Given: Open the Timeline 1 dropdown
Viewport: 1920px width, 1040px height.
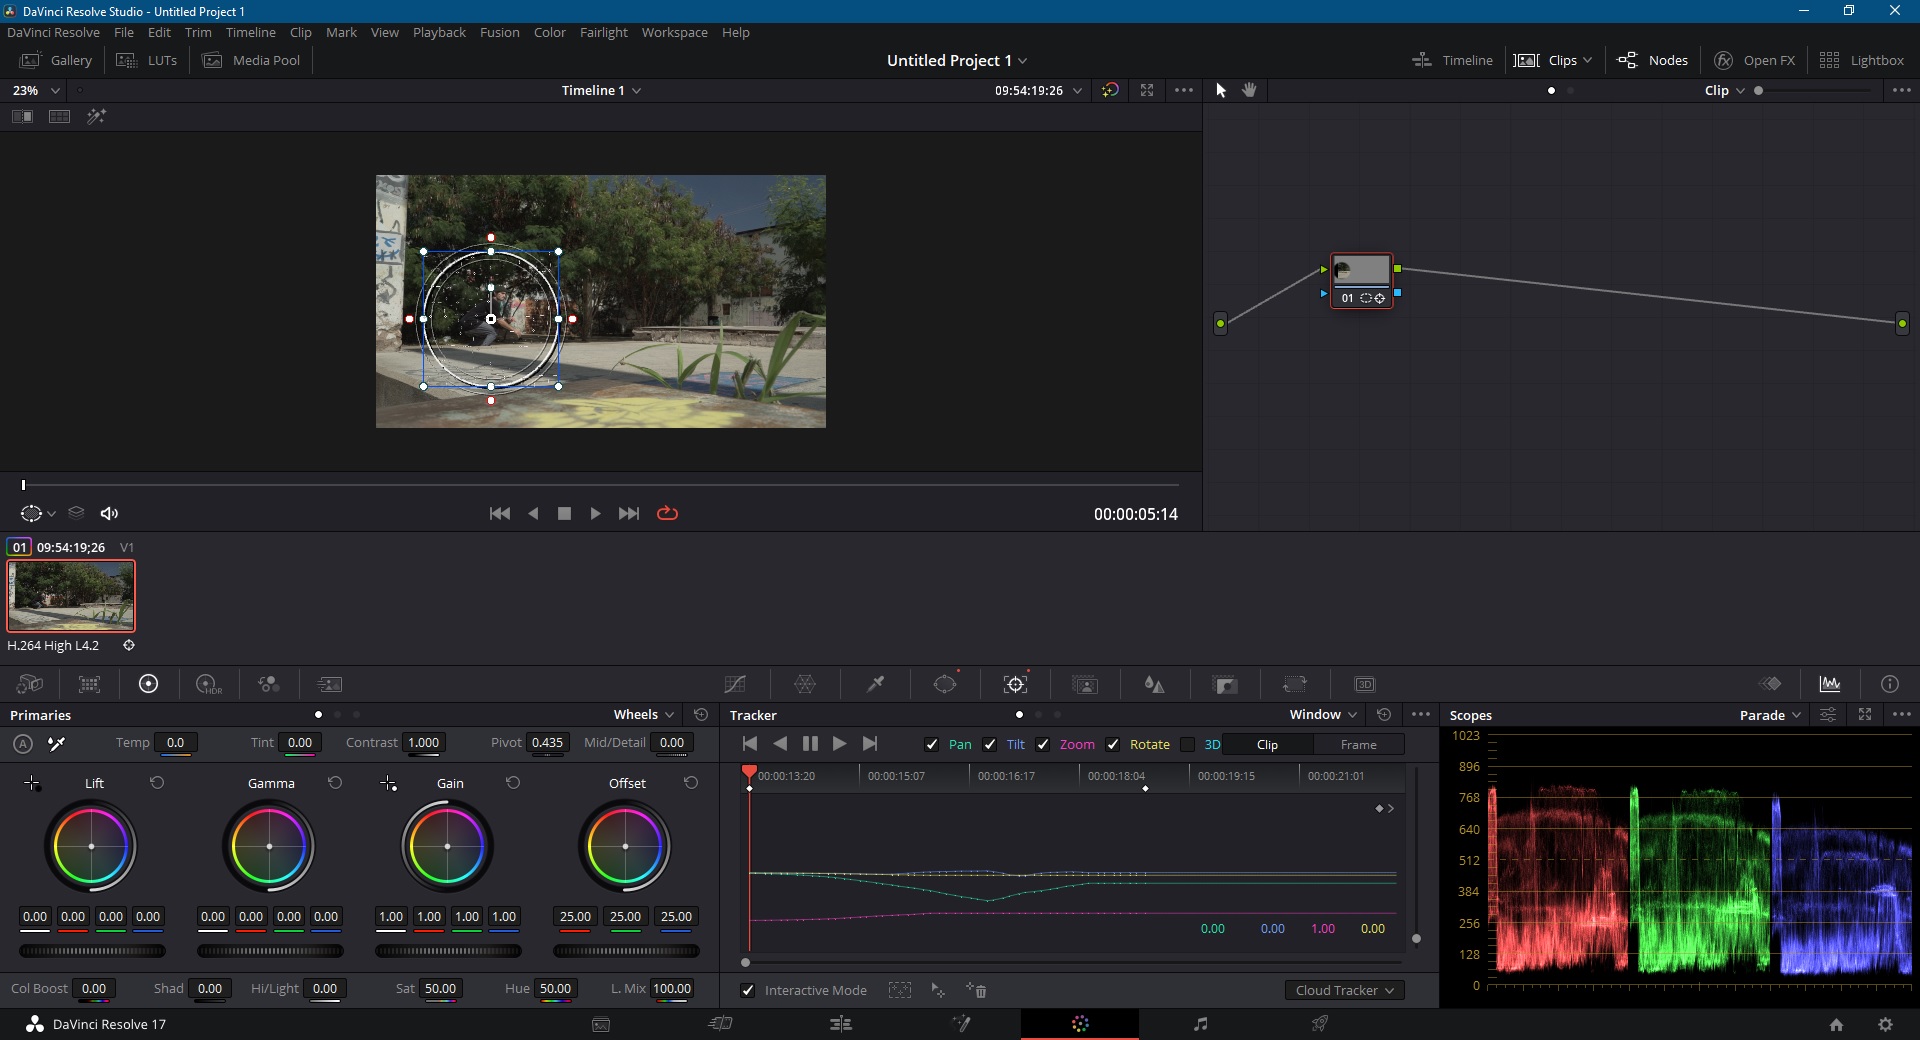Looking at the screenshot, I should [601, 90].
